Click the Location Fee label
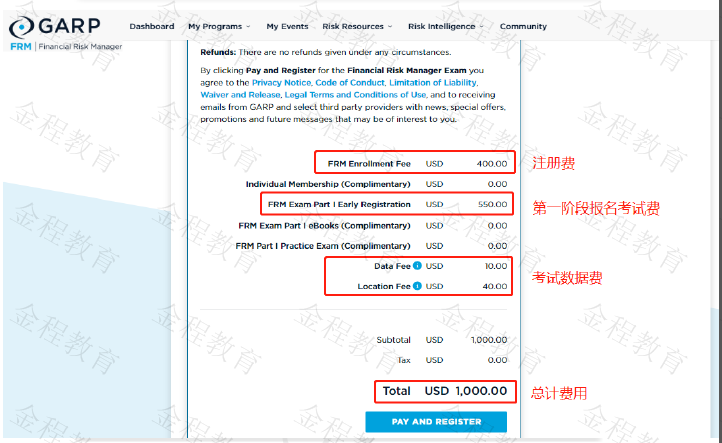The height and width of the screenshot is (443, 722). pos(384,286)
